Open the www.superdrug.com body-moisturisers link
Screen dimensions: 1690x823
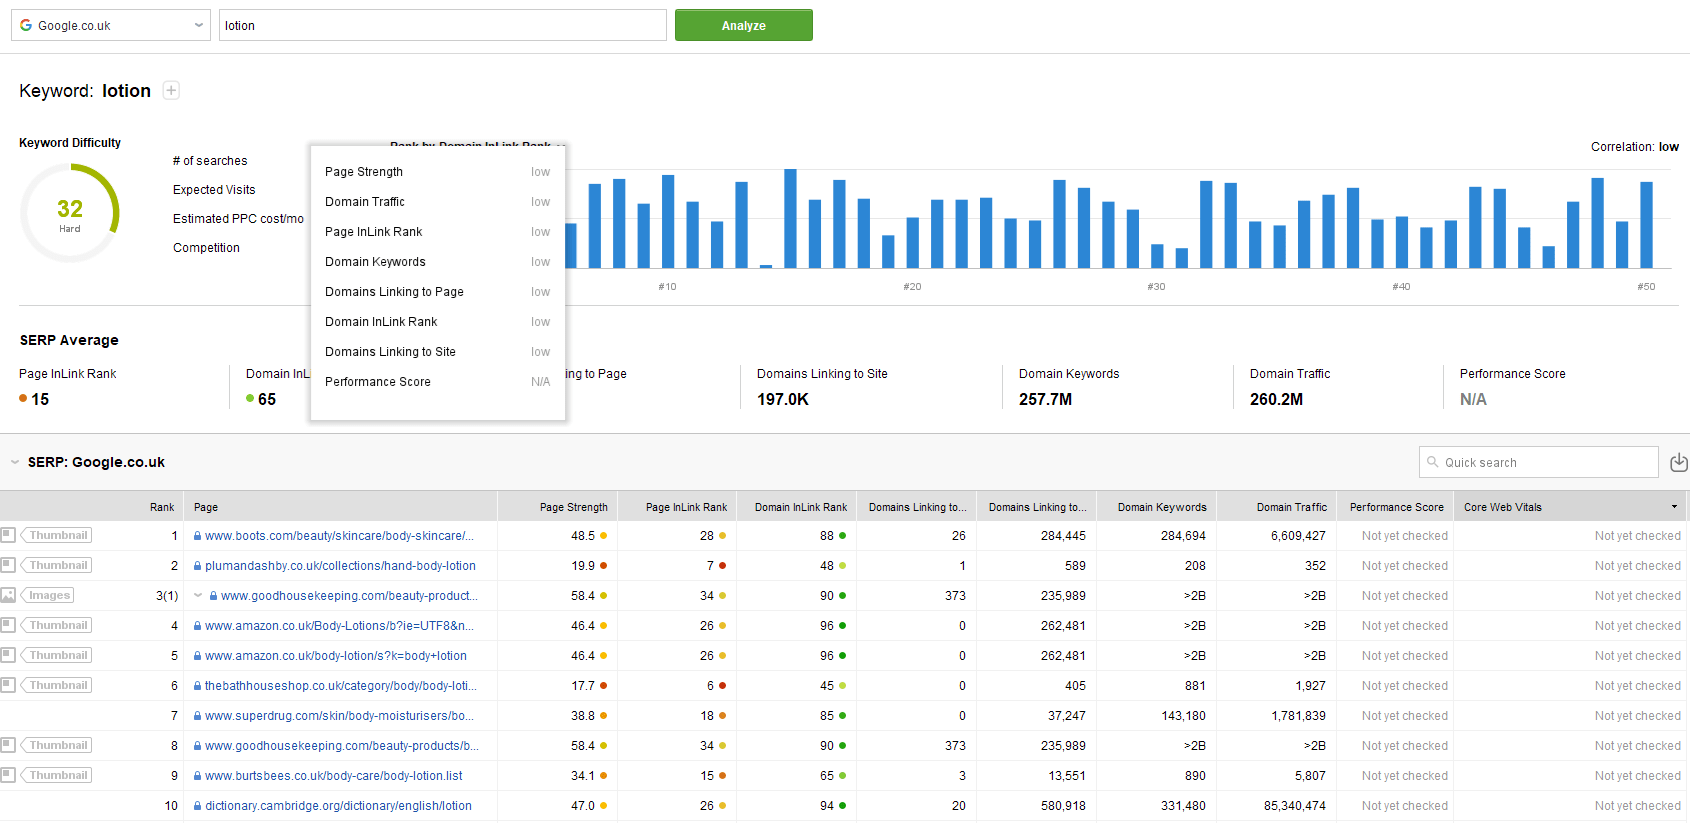point(339,716)
